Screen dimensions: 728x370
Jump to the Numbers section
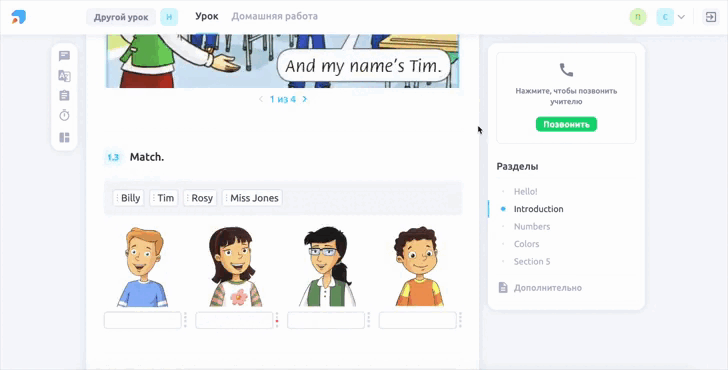tap(532, 227)
